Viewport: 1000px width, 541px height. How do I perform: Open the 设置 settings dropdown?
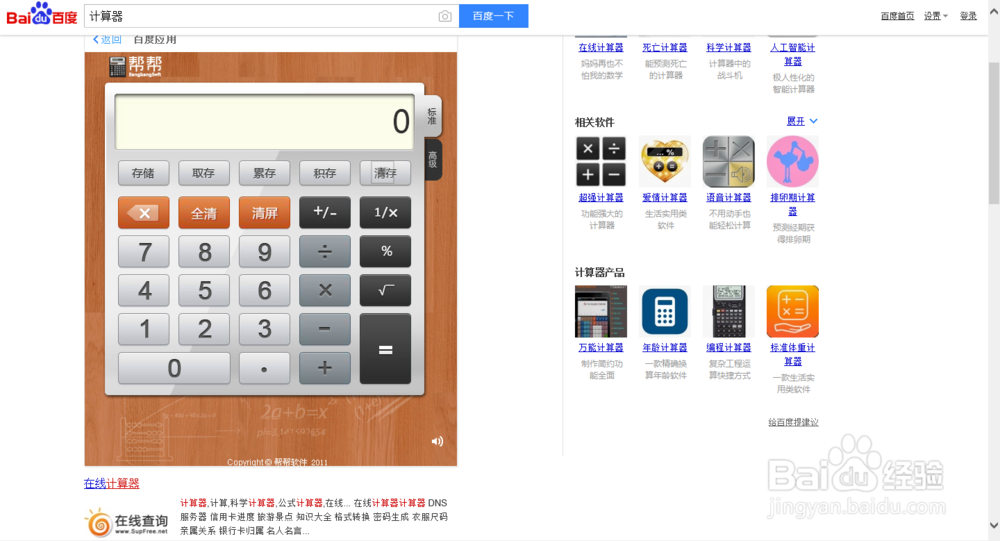936,16
